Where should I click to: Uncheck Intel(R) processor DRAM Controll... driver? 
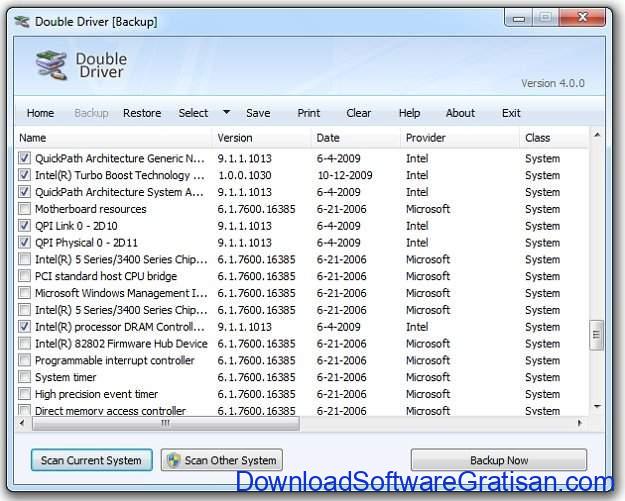pos(24,326)
